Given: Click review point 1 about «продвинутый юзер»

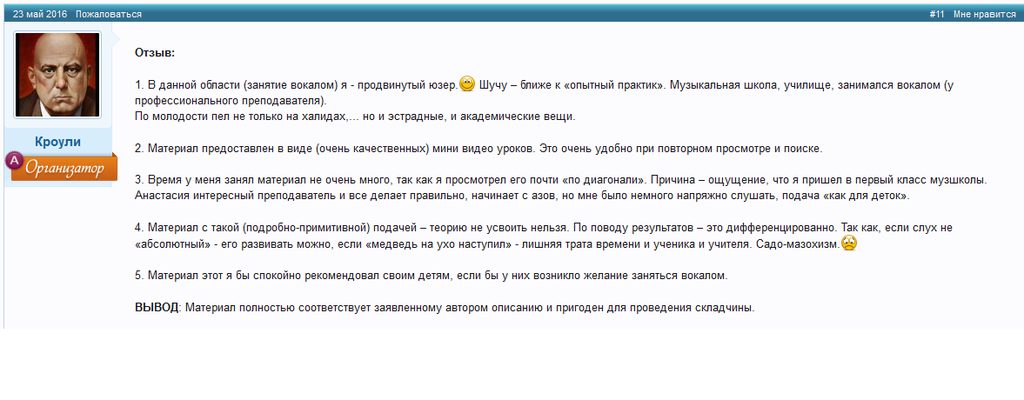Looking at the screenshot, I should click(300, 86).
